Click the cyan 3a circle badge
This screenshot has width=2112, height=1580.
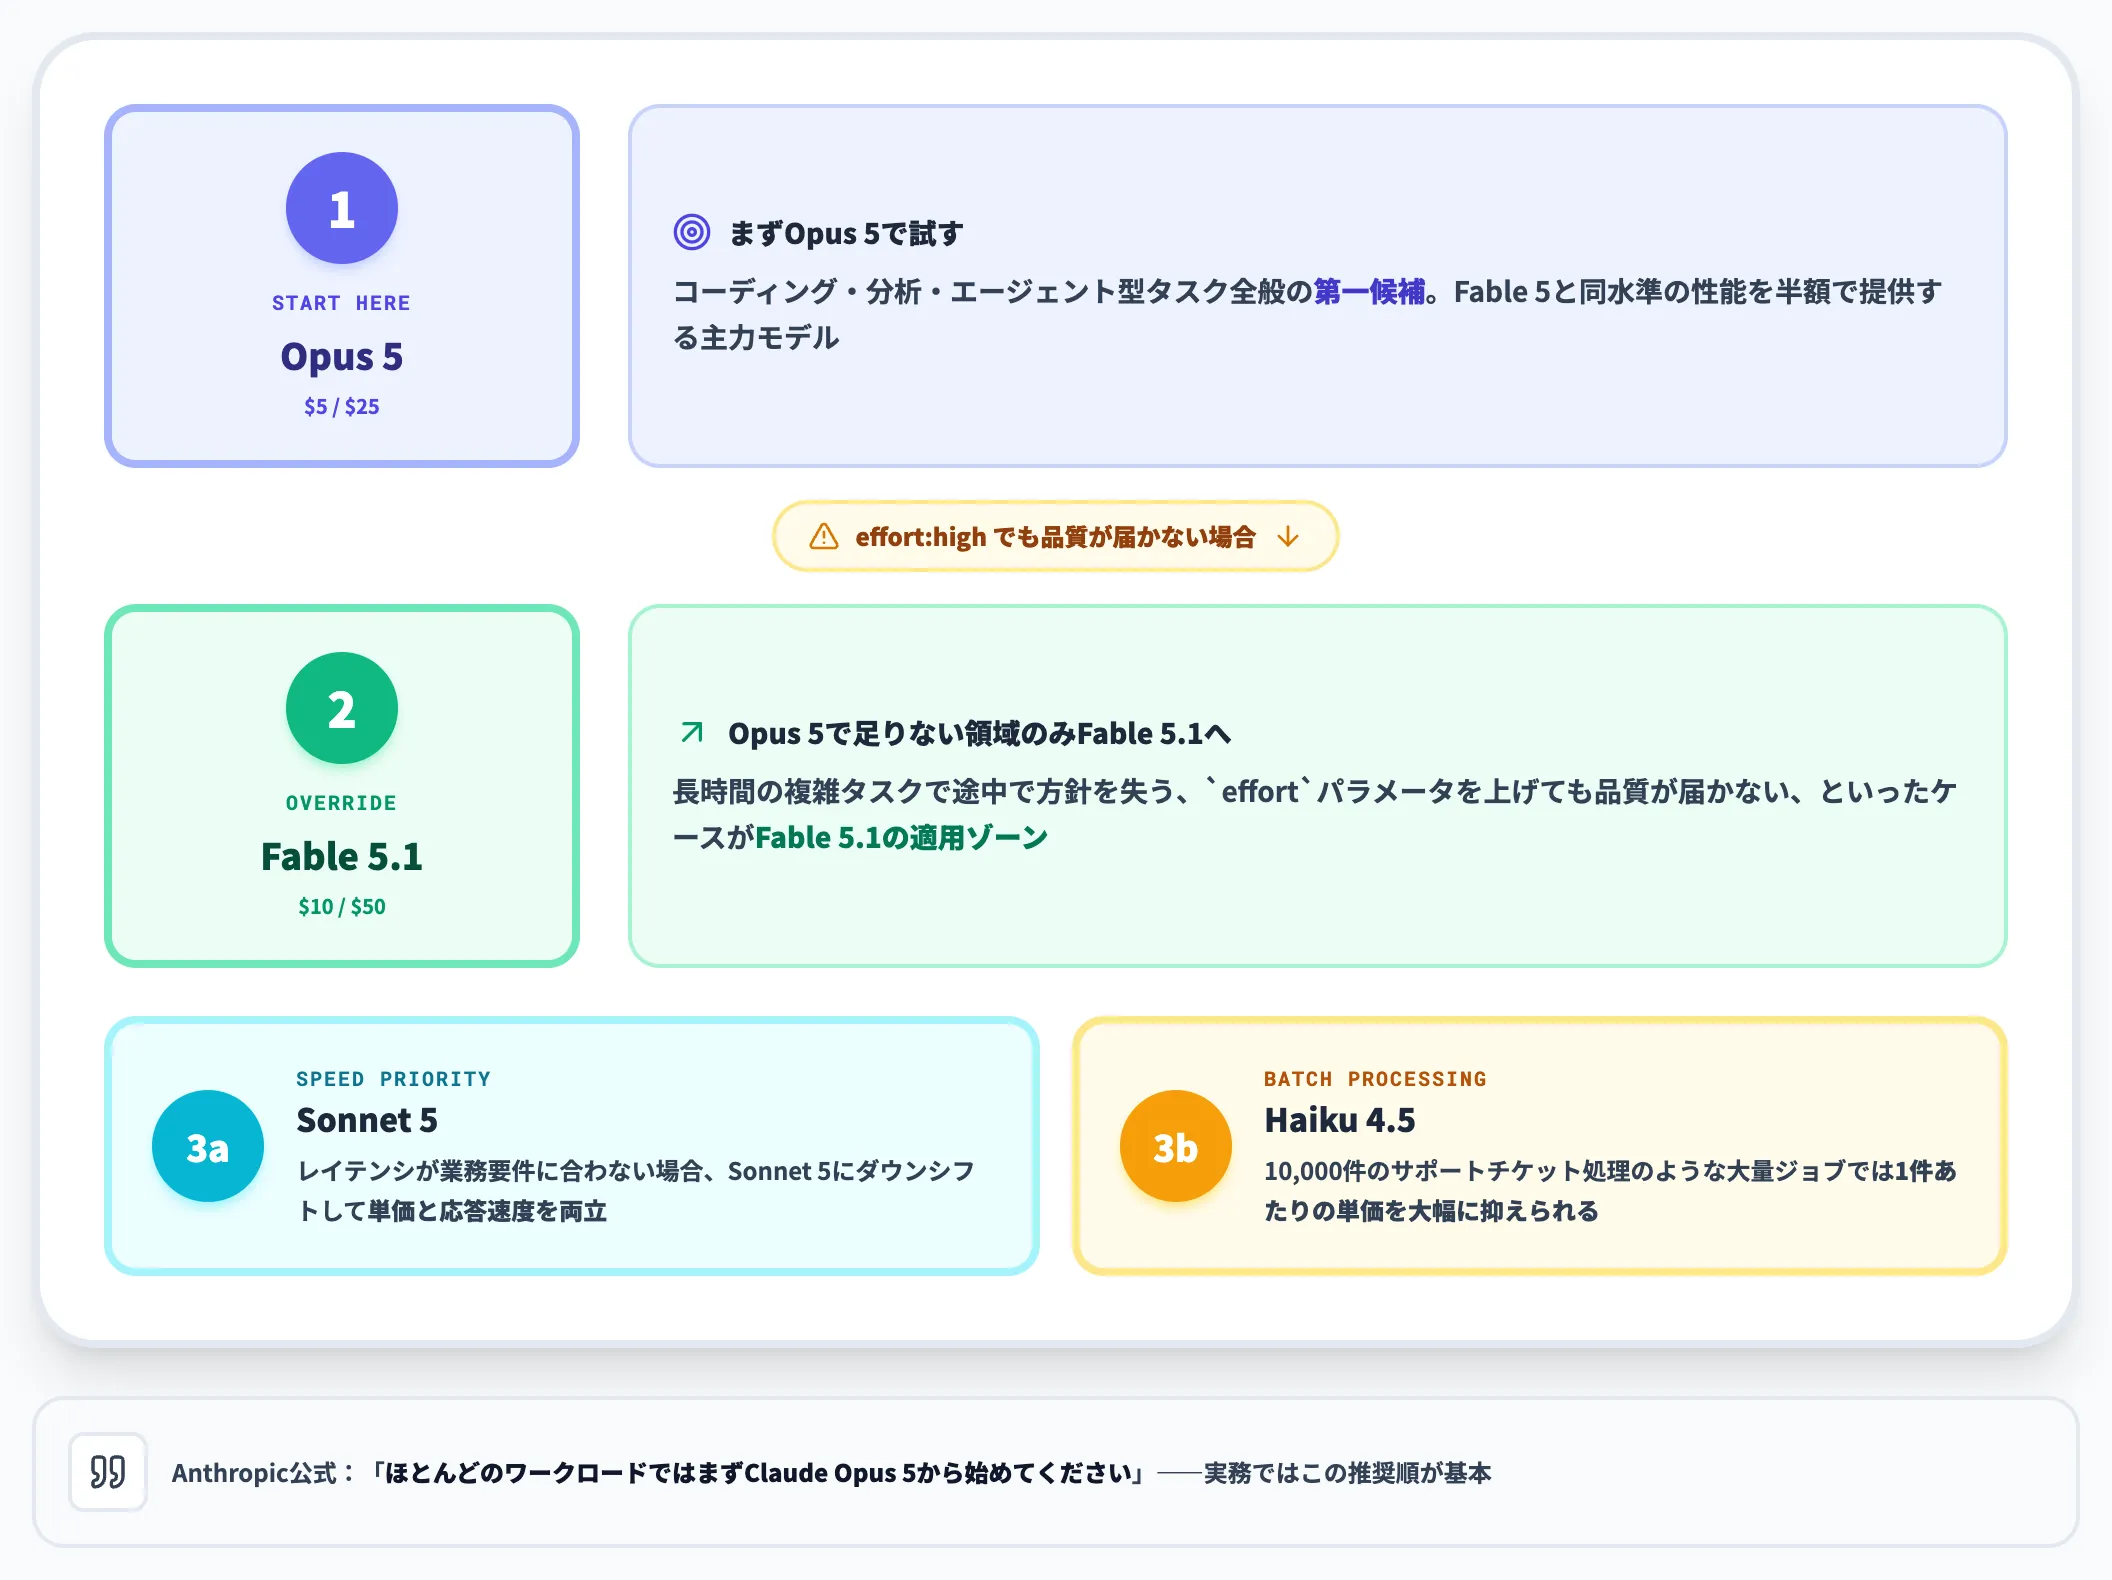(x=208, y=1146)
